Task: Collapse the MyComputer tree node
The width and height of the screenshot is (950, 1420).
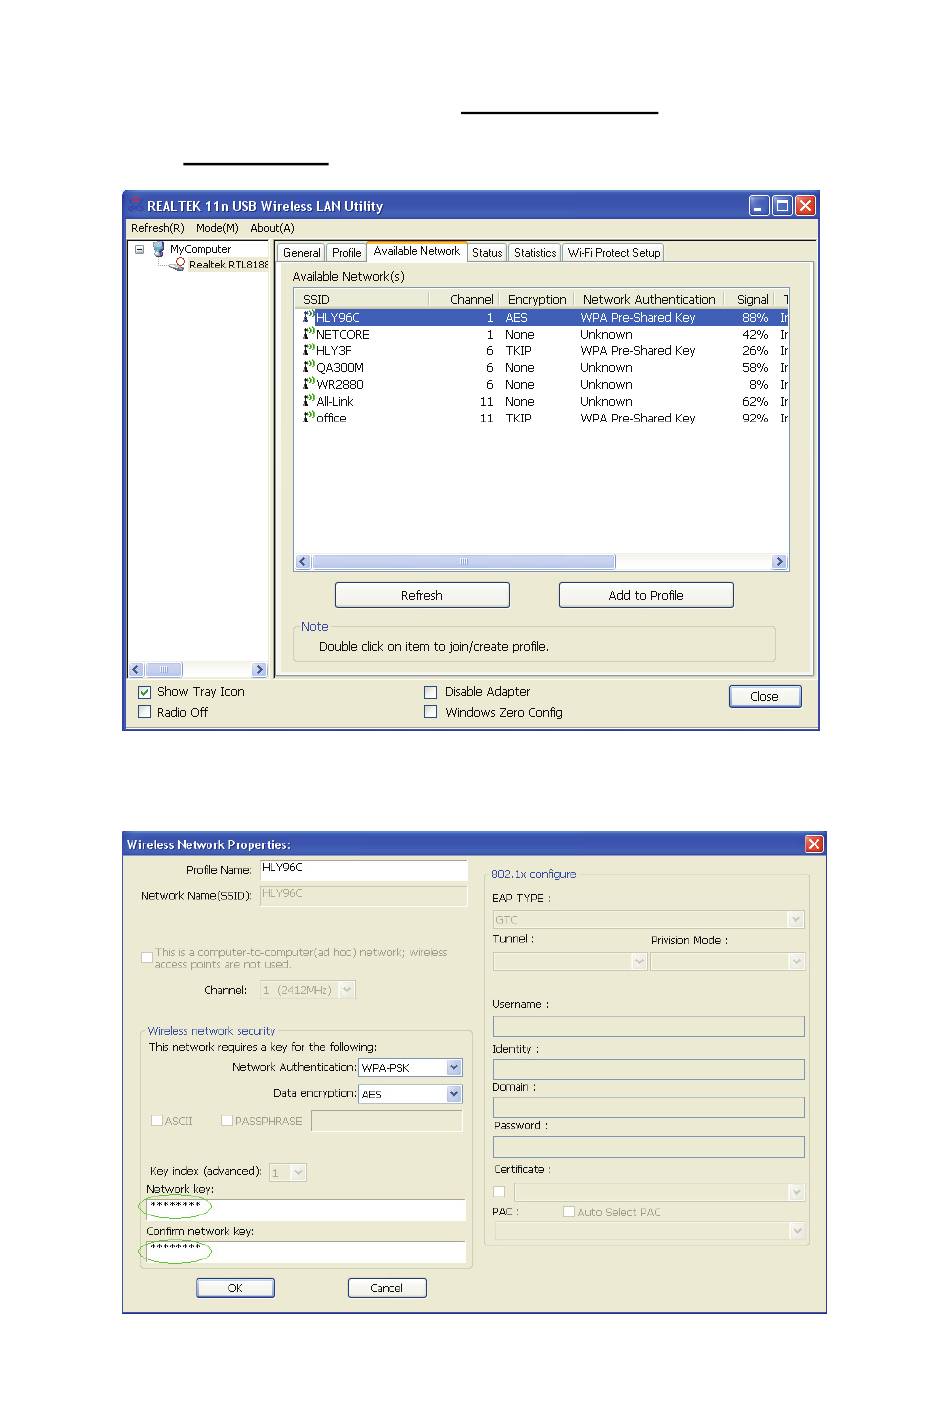Action: click(140, 250)
